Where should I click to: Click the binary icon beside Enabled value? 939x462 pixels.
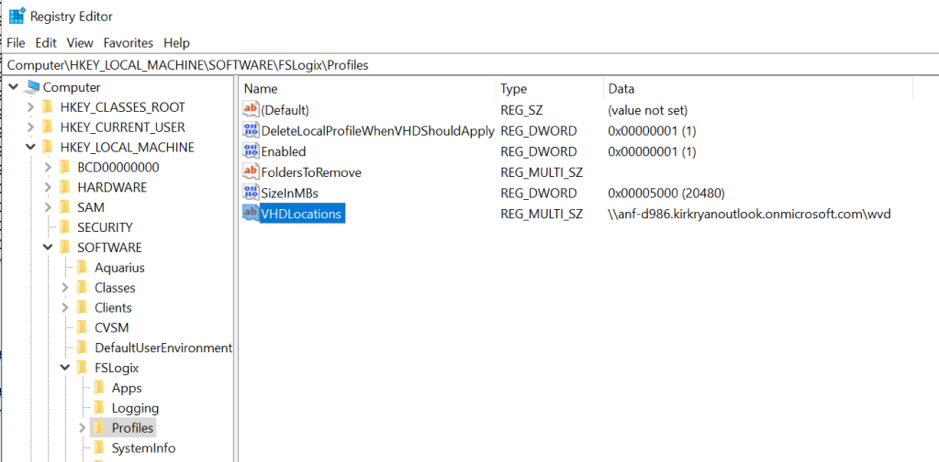pos(251,152)
